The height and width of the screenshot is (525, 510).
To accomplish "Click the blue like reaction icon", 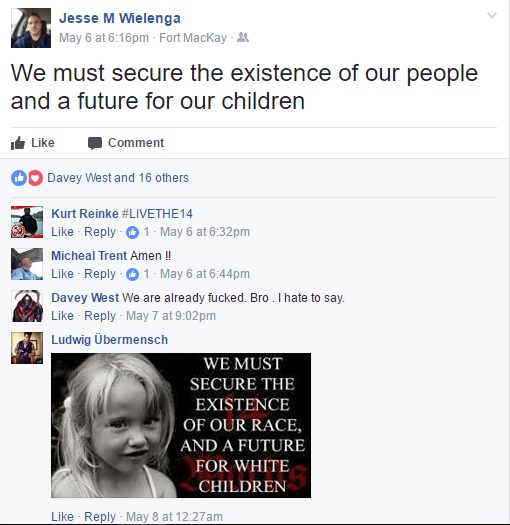I will pyautogui.click(x=19, y=178).
